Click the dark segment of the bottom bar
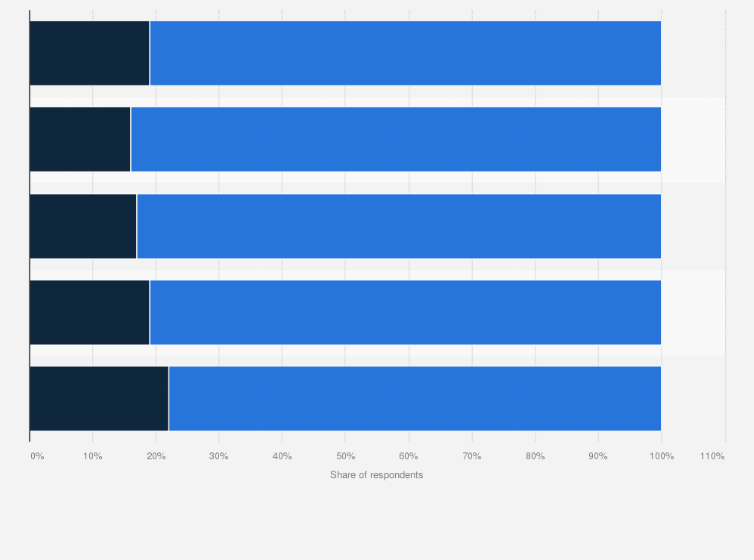The height and width of the screenshot is (560, 754). [99, 398]
